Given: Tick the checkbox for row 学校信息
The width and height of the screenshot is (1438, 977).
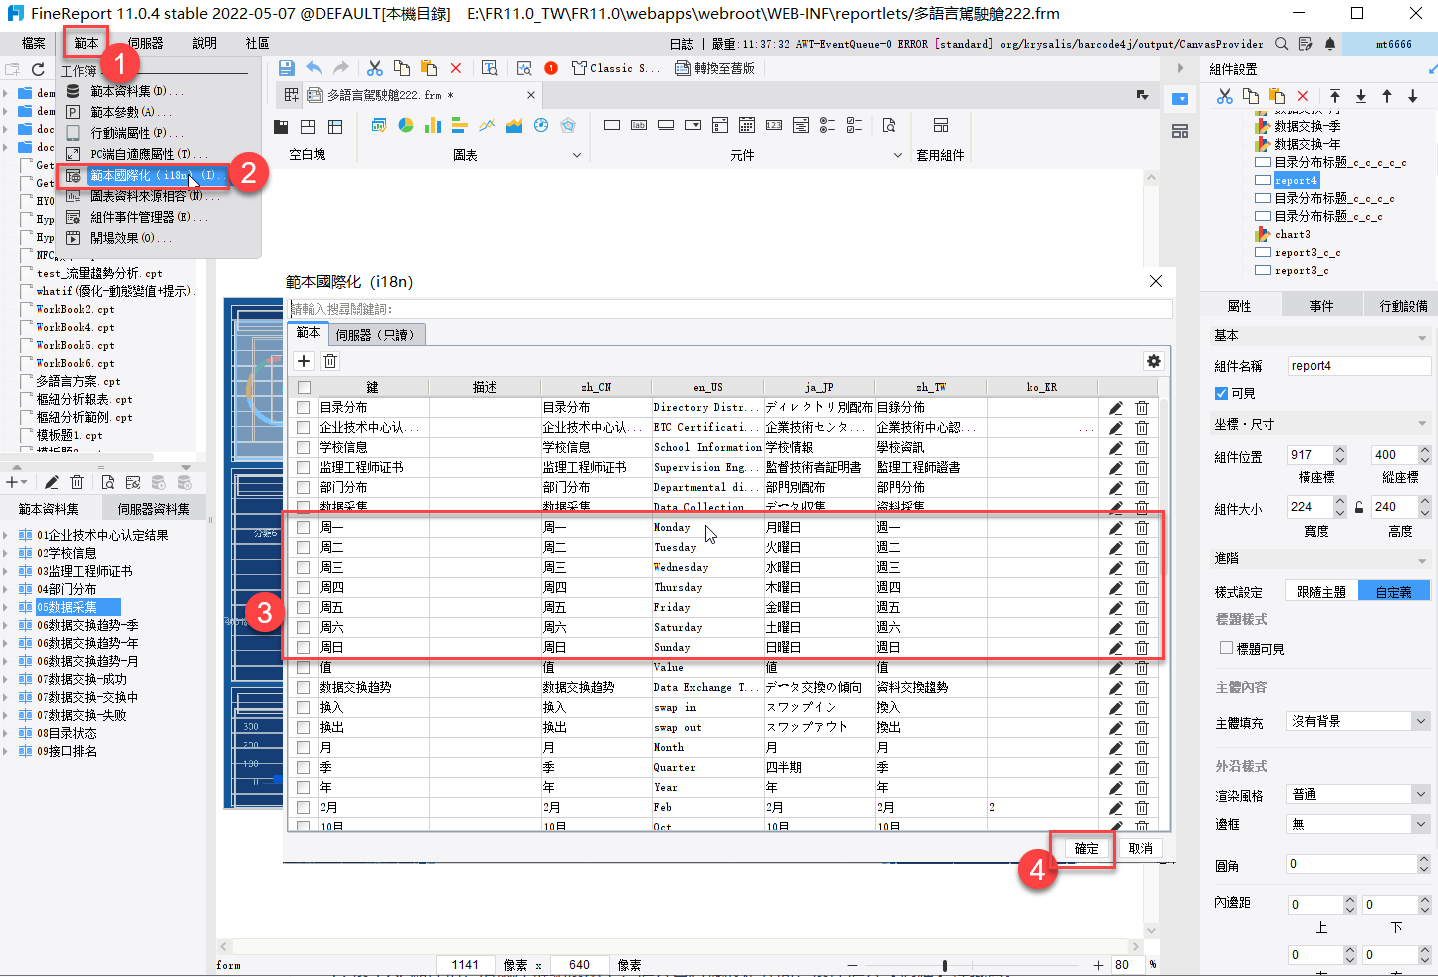Looking at the screenshot, I should (304, 448).
